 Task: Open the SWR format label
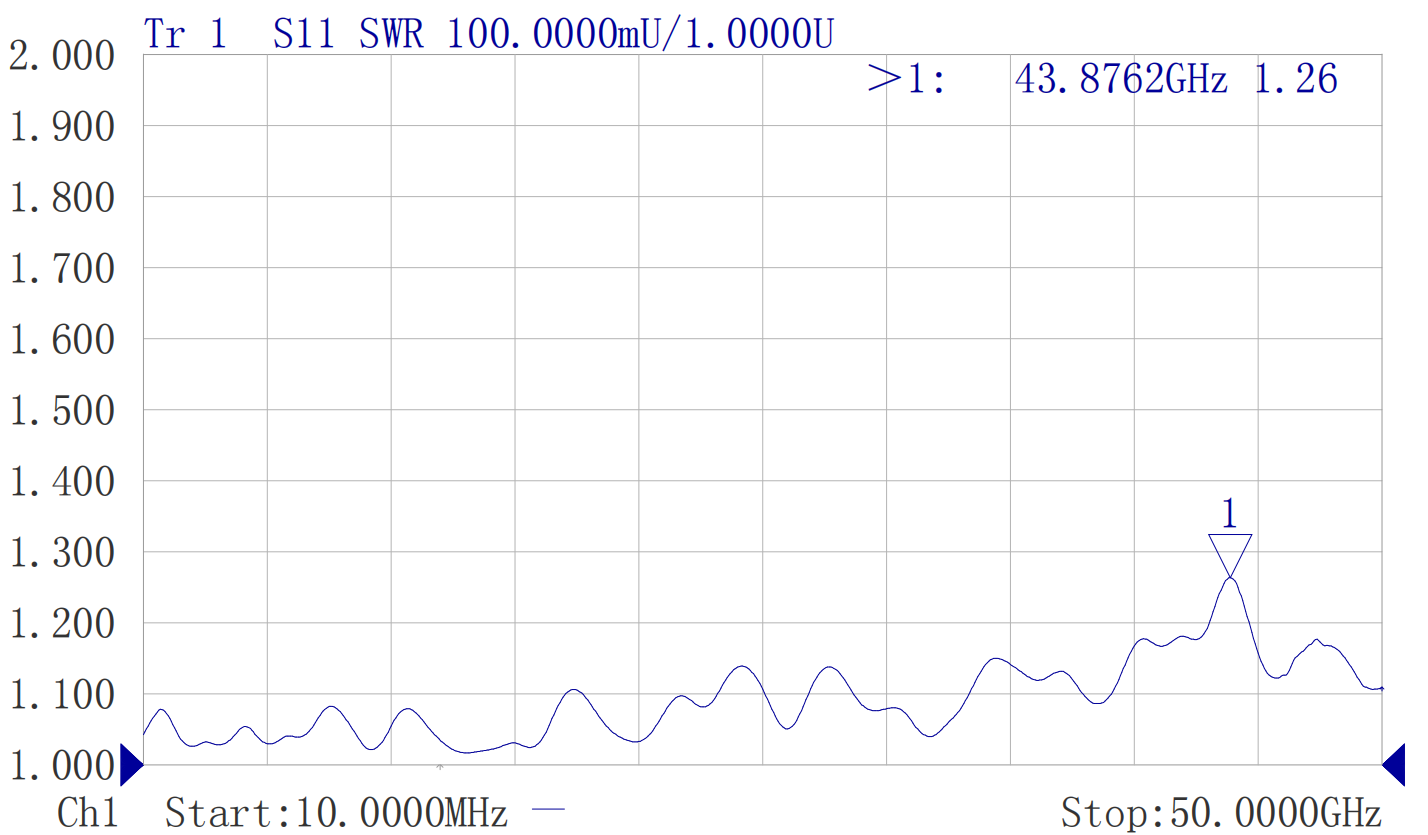(391, 34)
